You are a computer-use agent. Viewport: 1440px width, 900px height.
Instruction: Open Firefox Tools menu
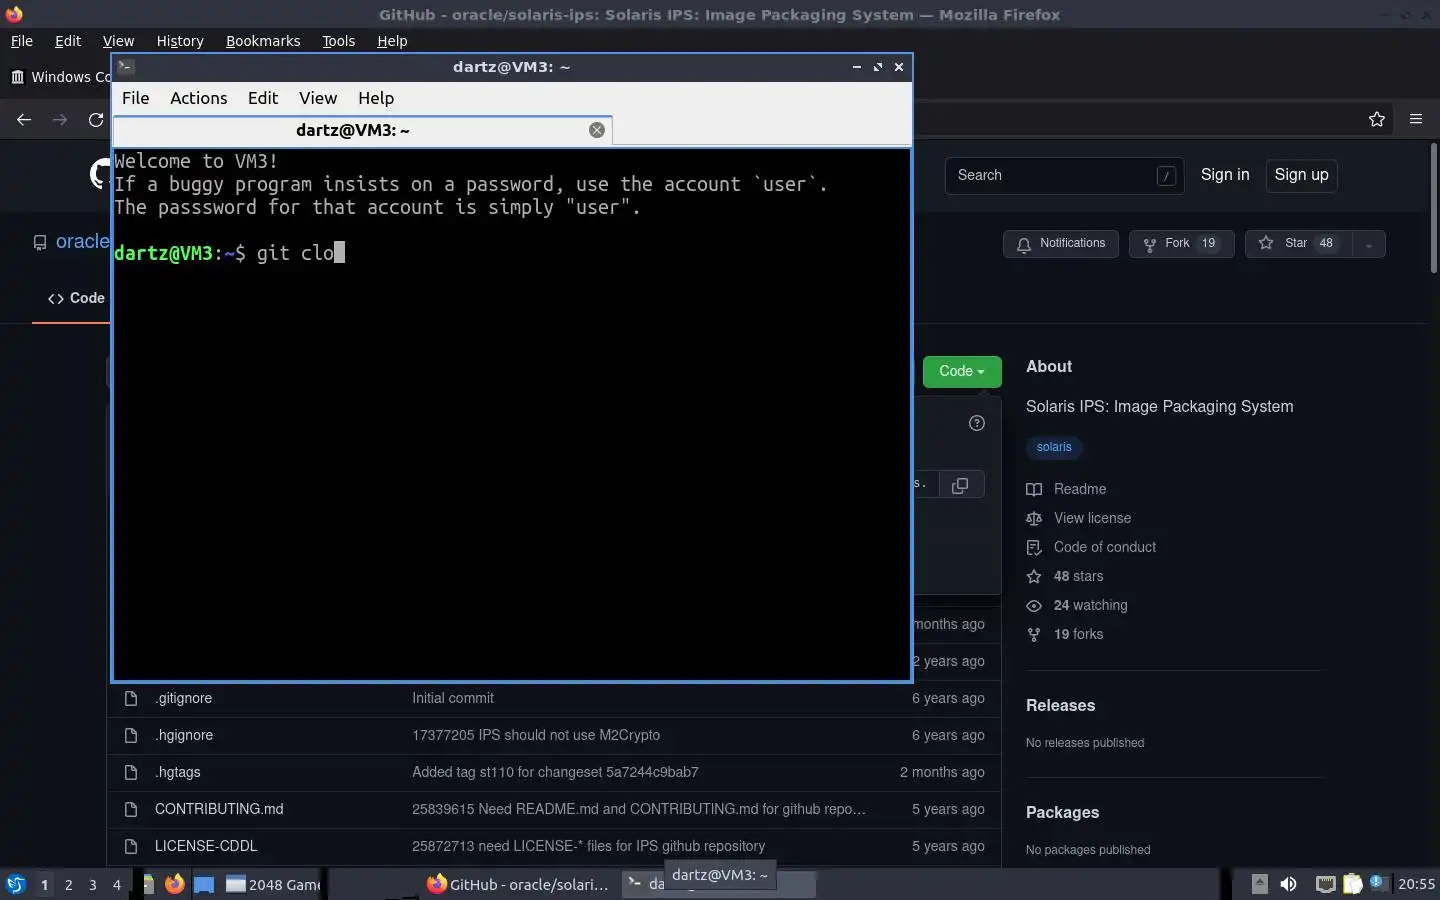pos(339,41)
